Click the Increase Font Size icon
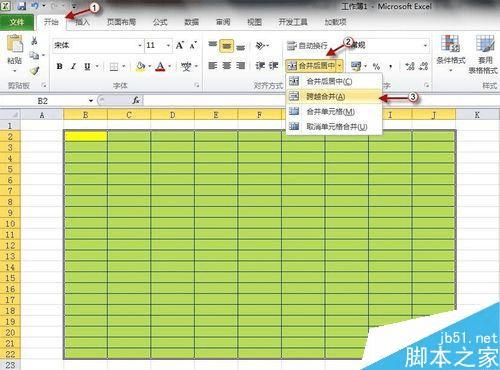Screen dimensions: 500x370 [x=180, y=45]
